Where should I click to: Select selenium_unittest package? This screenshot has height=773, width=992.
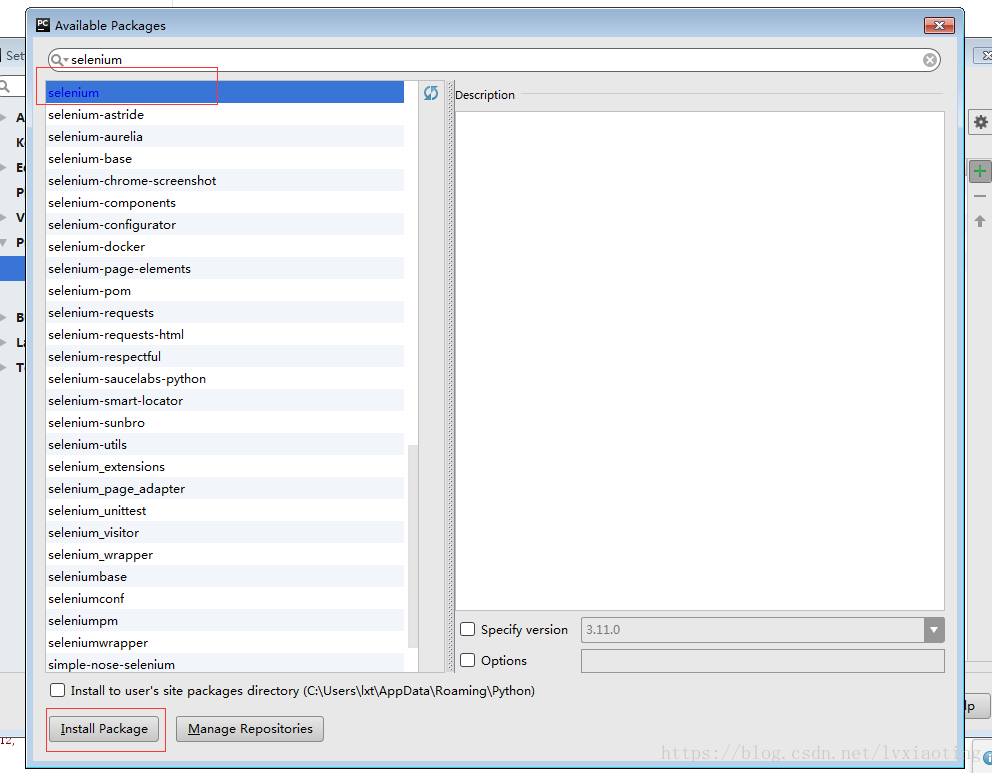(x=225, y=510)
